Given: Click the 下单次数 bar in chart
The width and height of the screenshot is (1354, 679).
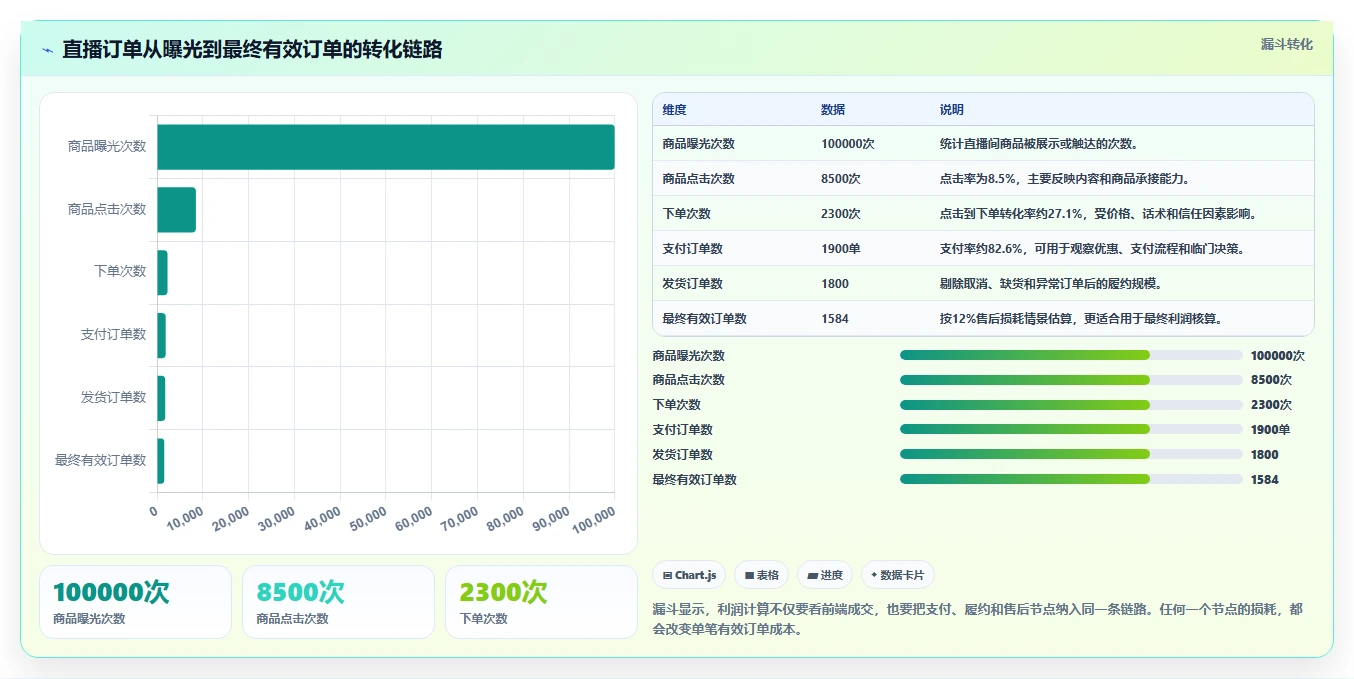Looking at the screenshot, I should pyautogui.click(x=162, y=272).
